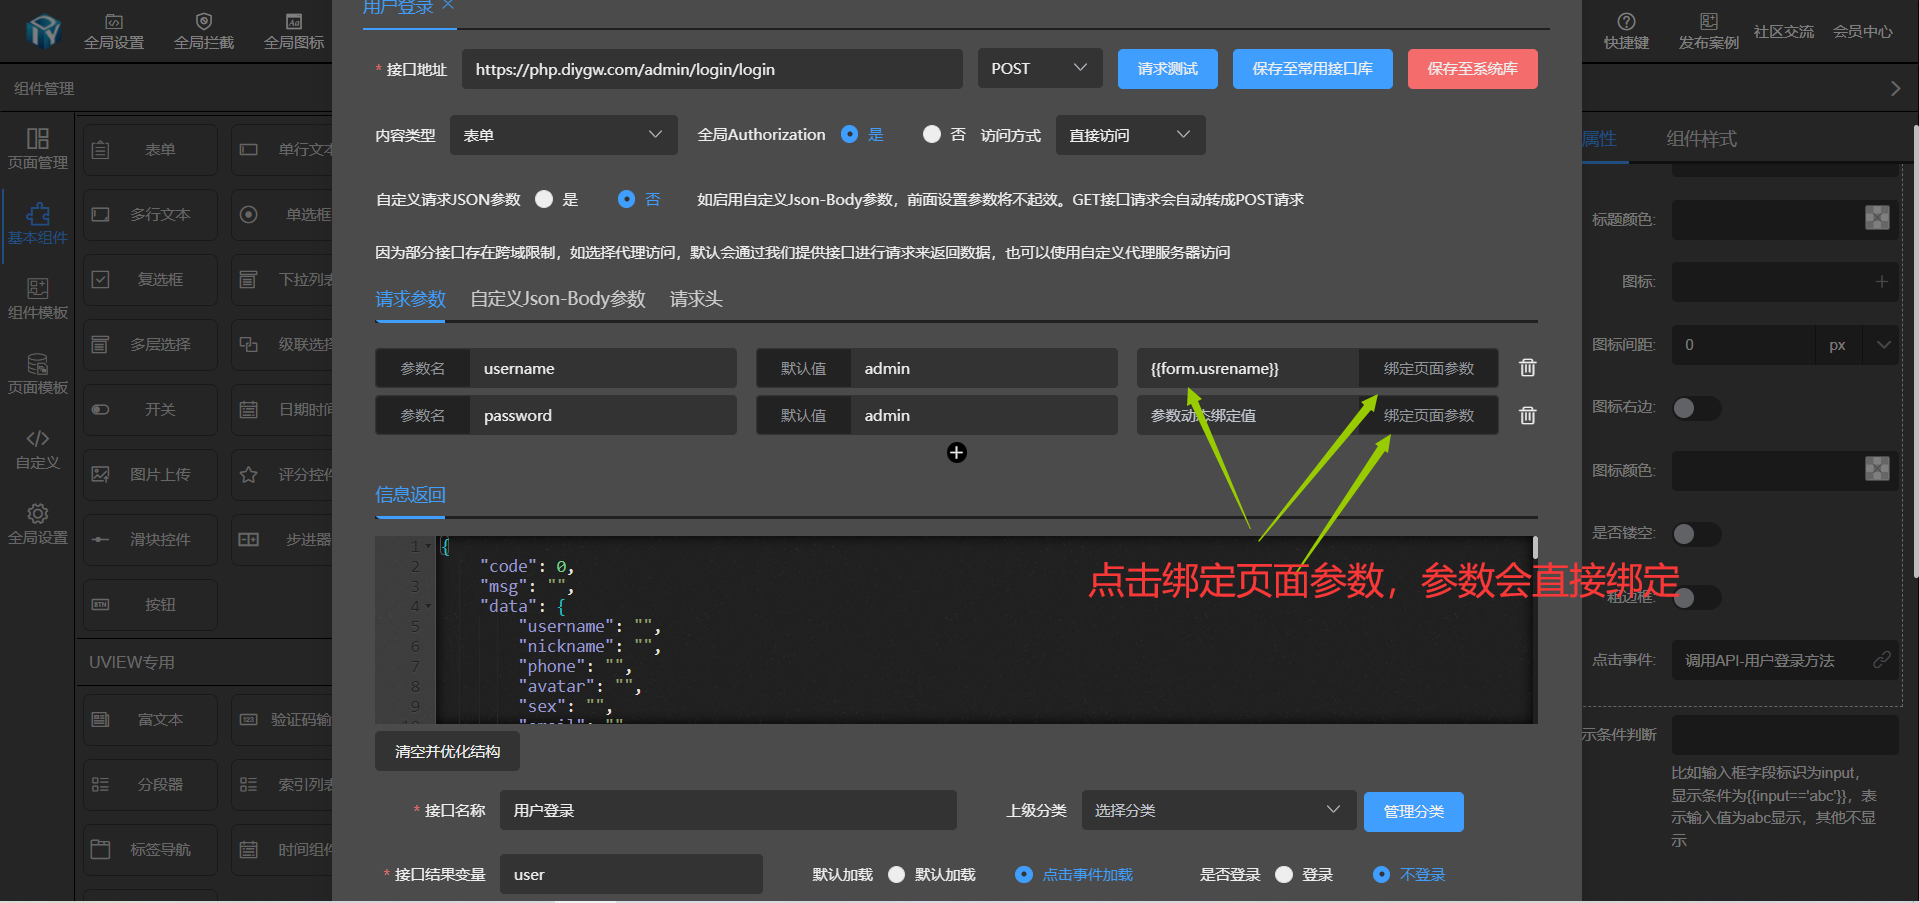This screenshot has width=1919, height=903.
Task: Pick the 复选框 component
Action: [150, 280]
